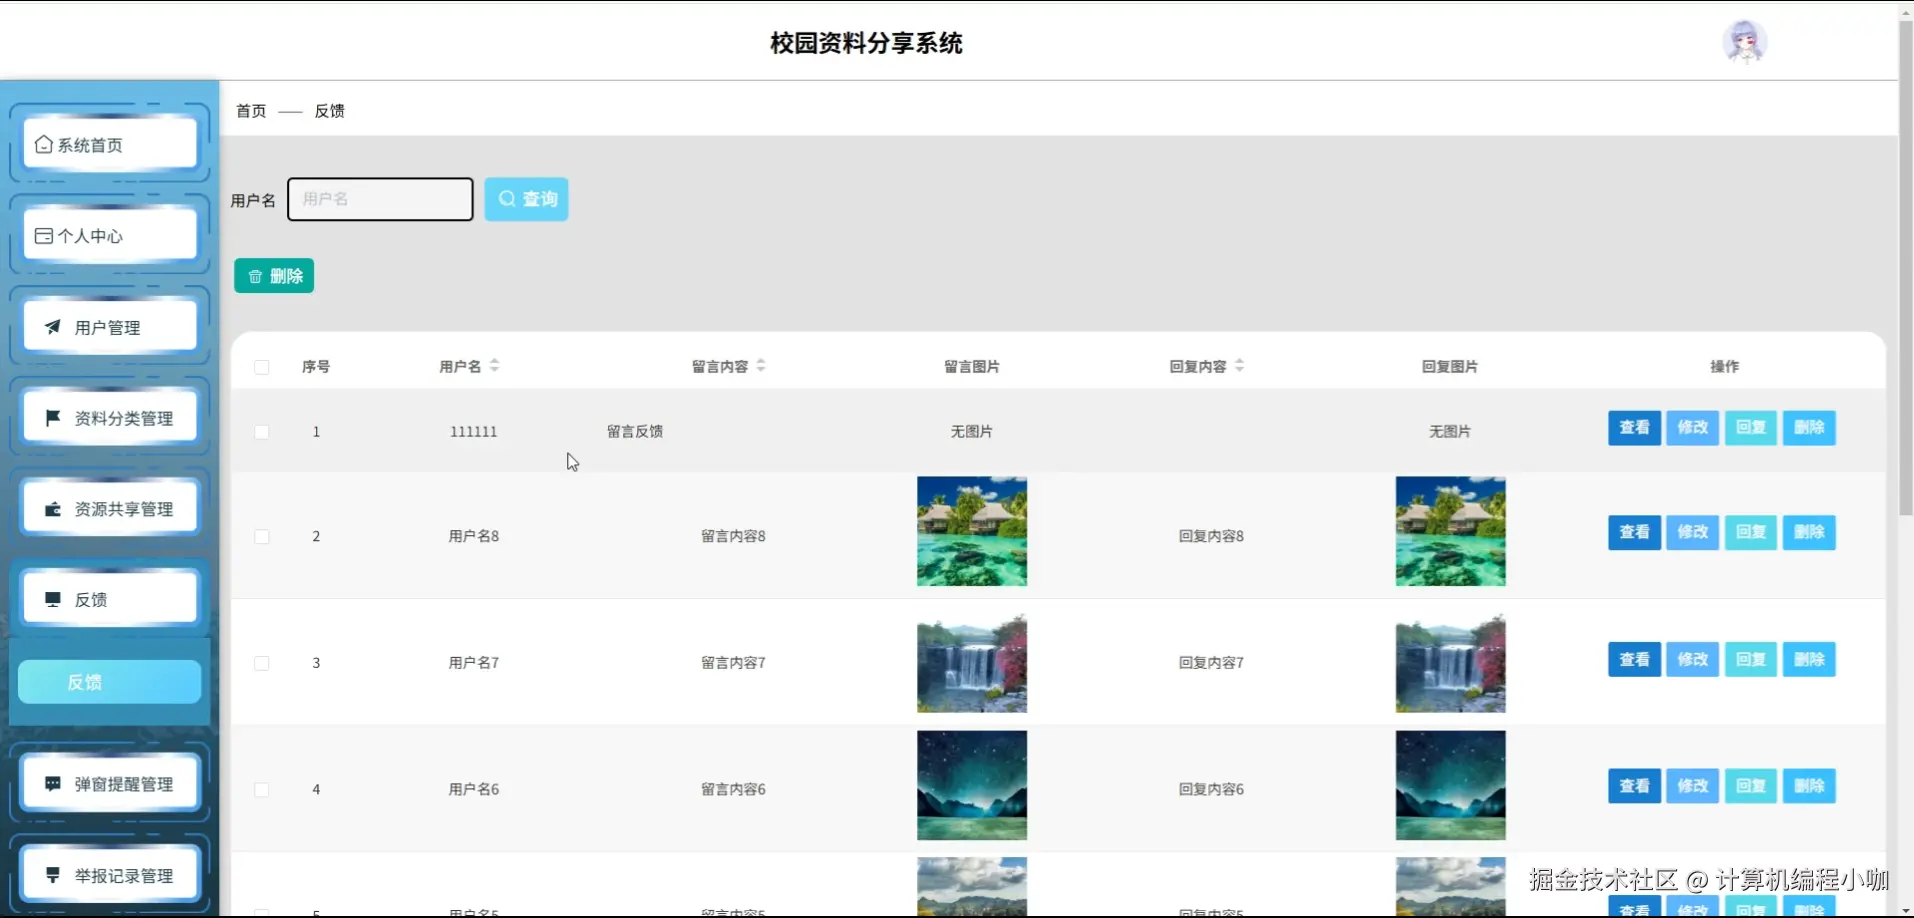
Task: Click the 用户名6 cell
Action: point(474,789)
